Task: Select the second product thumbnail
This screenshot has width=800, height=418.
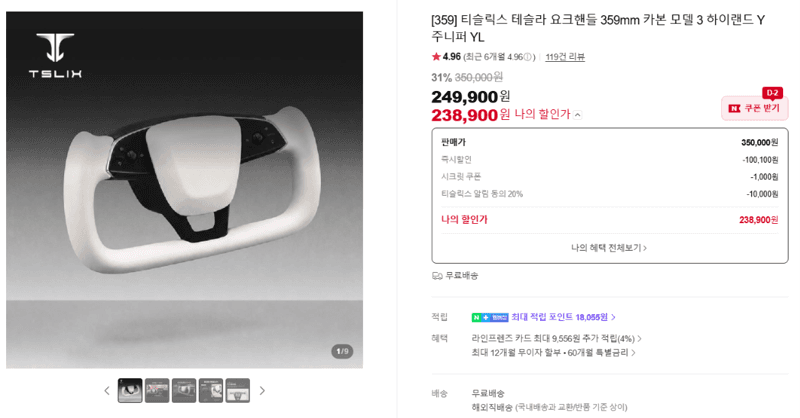Action: pos(157,390)
